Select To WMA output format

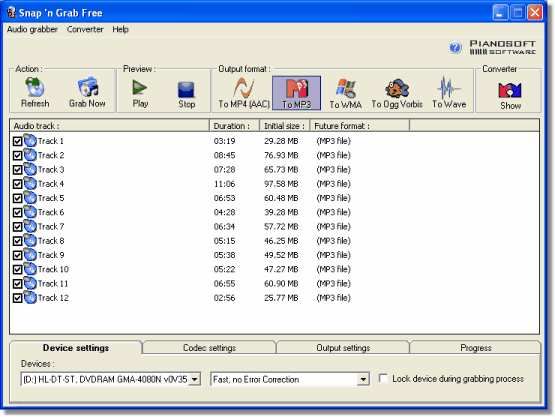[345, 93]
